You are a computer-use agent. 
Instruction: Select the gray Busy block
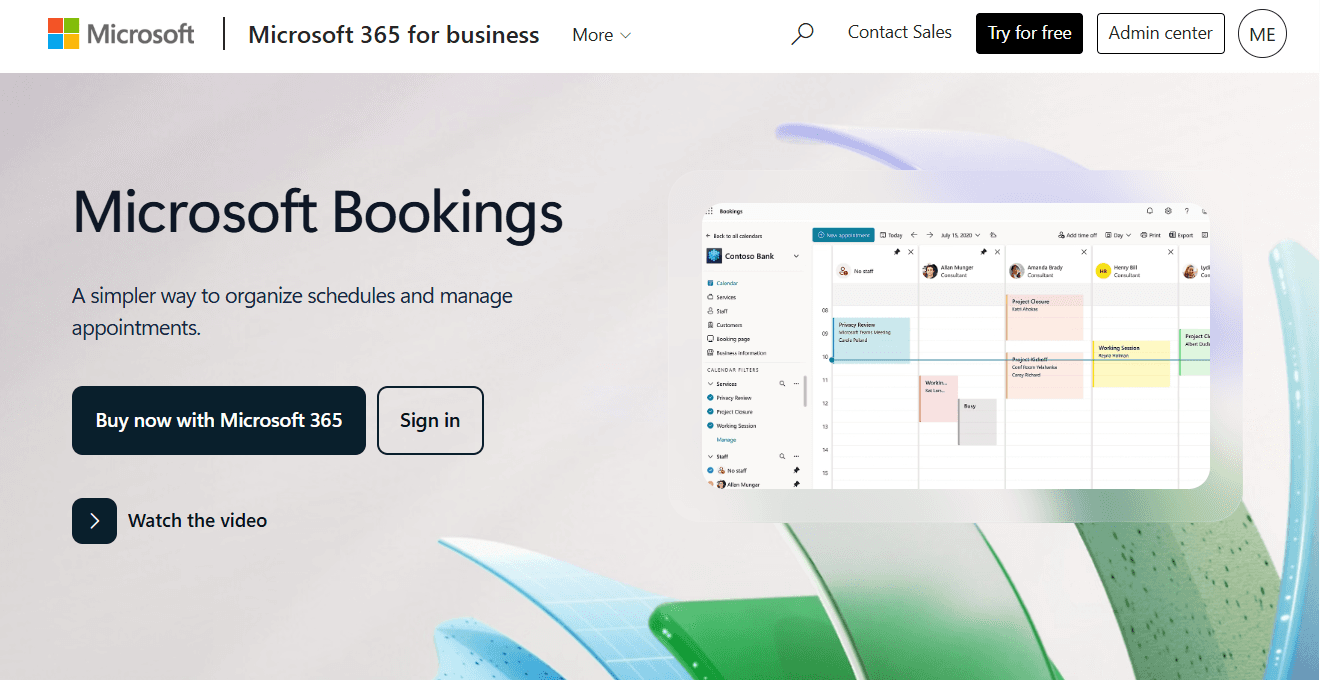point(978,422)
